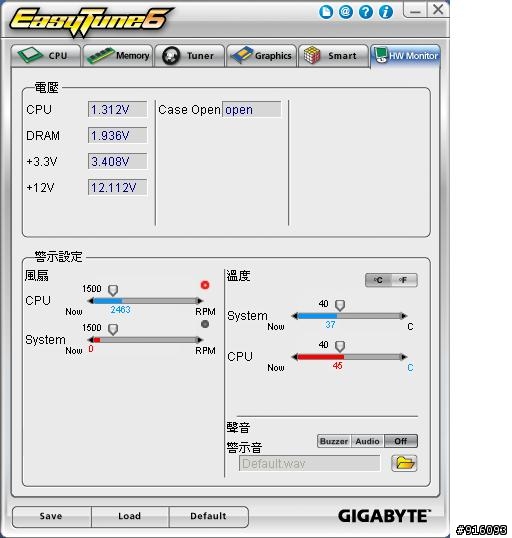Click right arrow of System temperature slider

tap(404, 316)
